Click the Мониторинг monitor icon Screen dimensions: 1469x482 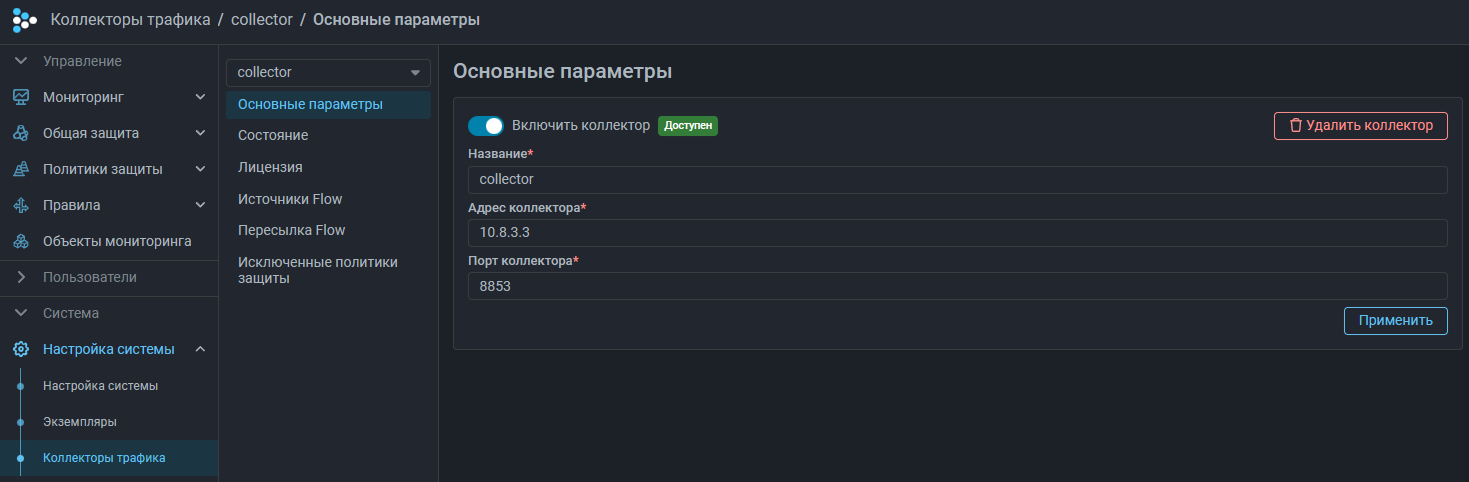[x=20, y=97]
